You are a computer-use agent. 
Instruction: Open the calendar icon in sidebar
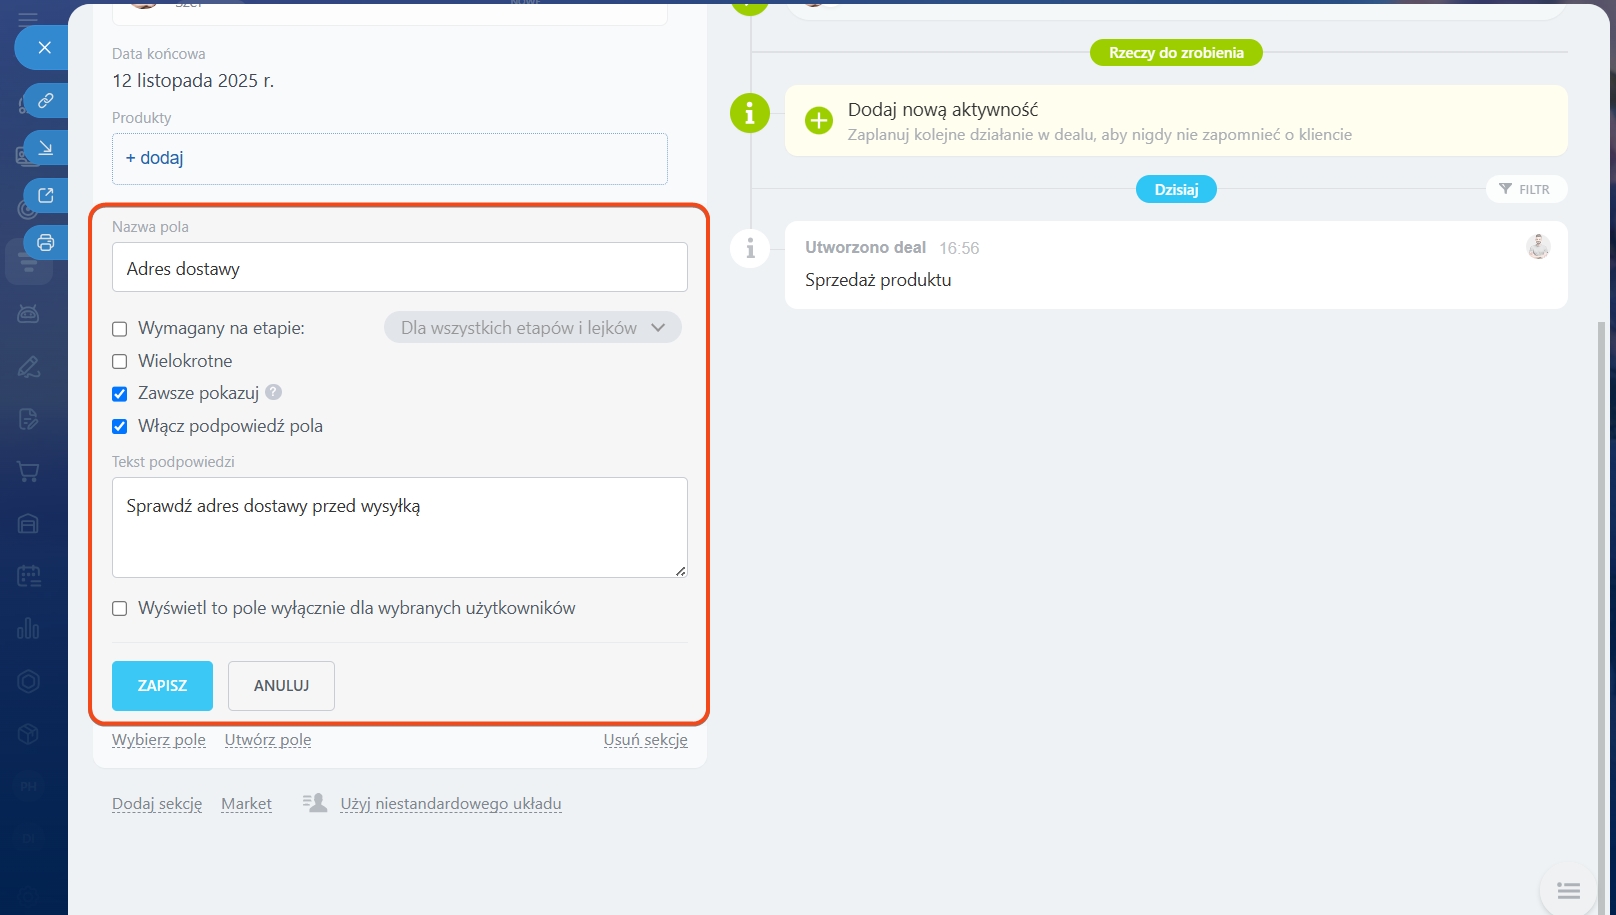(x=28, y=576)
